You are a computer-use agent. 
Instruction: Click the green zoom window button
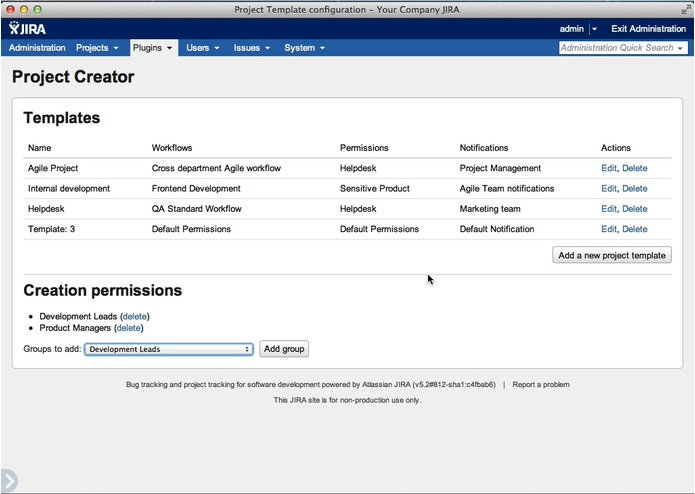click(x=38, y=9)
